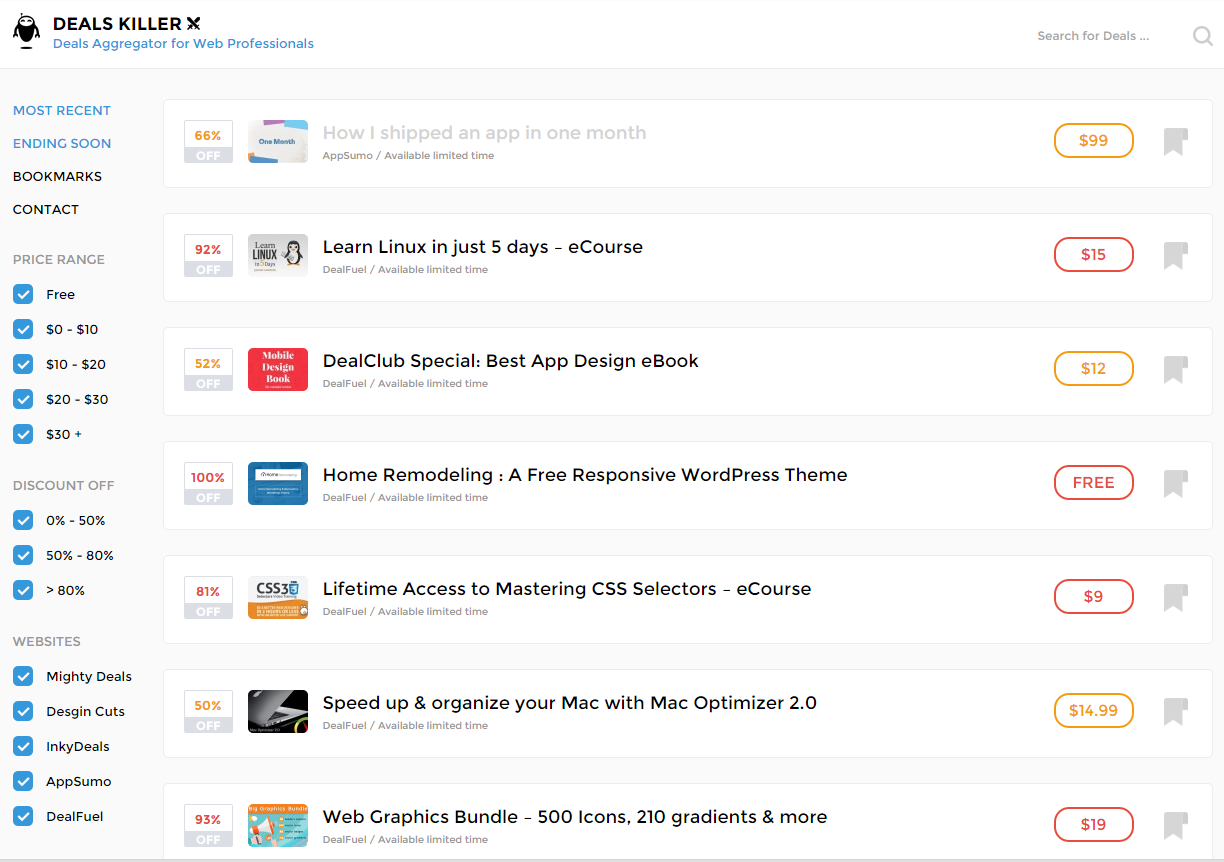Click the $15 price button
The height and width of the screenshot is (862, 1224).
coord(1094,255)
